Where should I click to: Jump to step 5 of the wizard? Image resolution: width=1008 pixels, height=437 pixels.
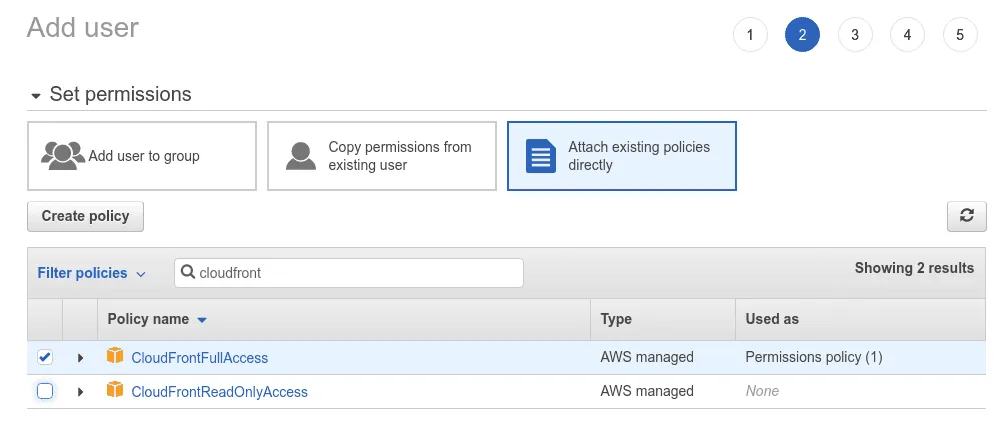[x=960, y=35]
